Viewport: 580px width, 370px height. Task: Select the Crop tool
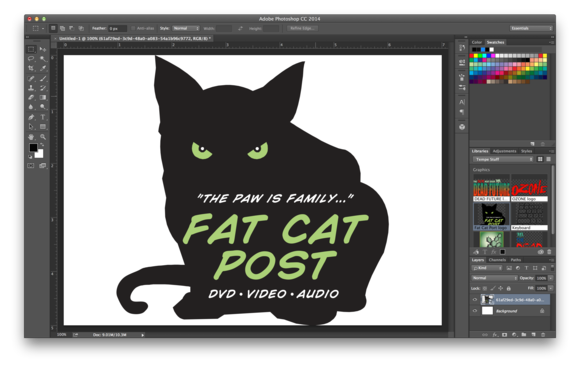pos(31,68)
